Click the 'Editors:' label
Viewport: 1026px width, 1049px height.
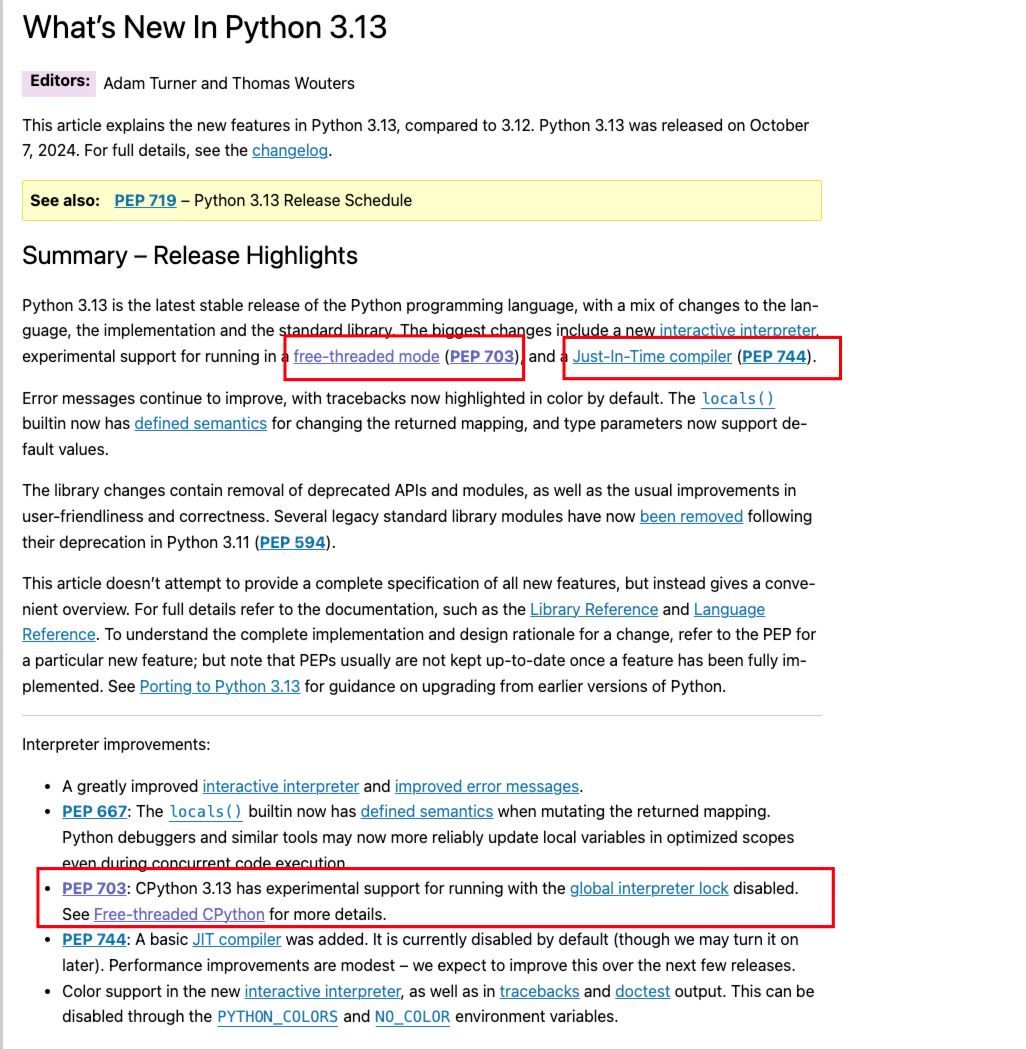[60, 81]
